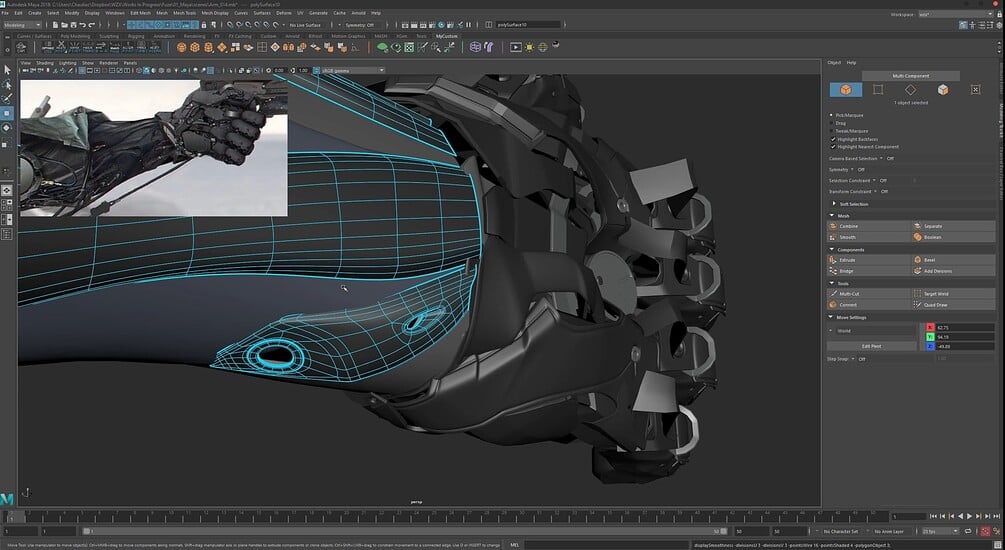Switch to the Rigging shelf tab
Image resolution: width=1005 pixels, height=550 pixels.
click(x=135, y=35)
